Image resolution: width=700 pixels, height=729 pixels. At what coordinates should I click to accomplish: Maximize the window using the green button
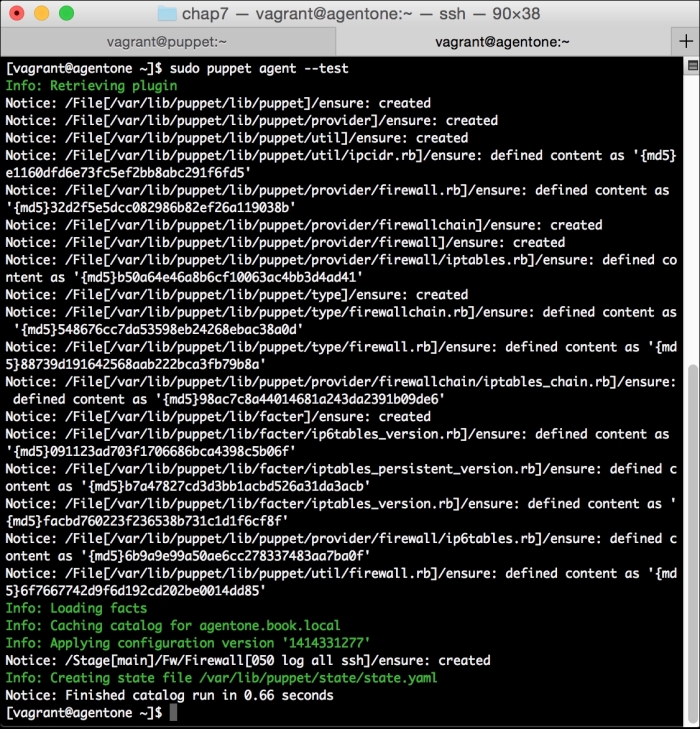66,13
